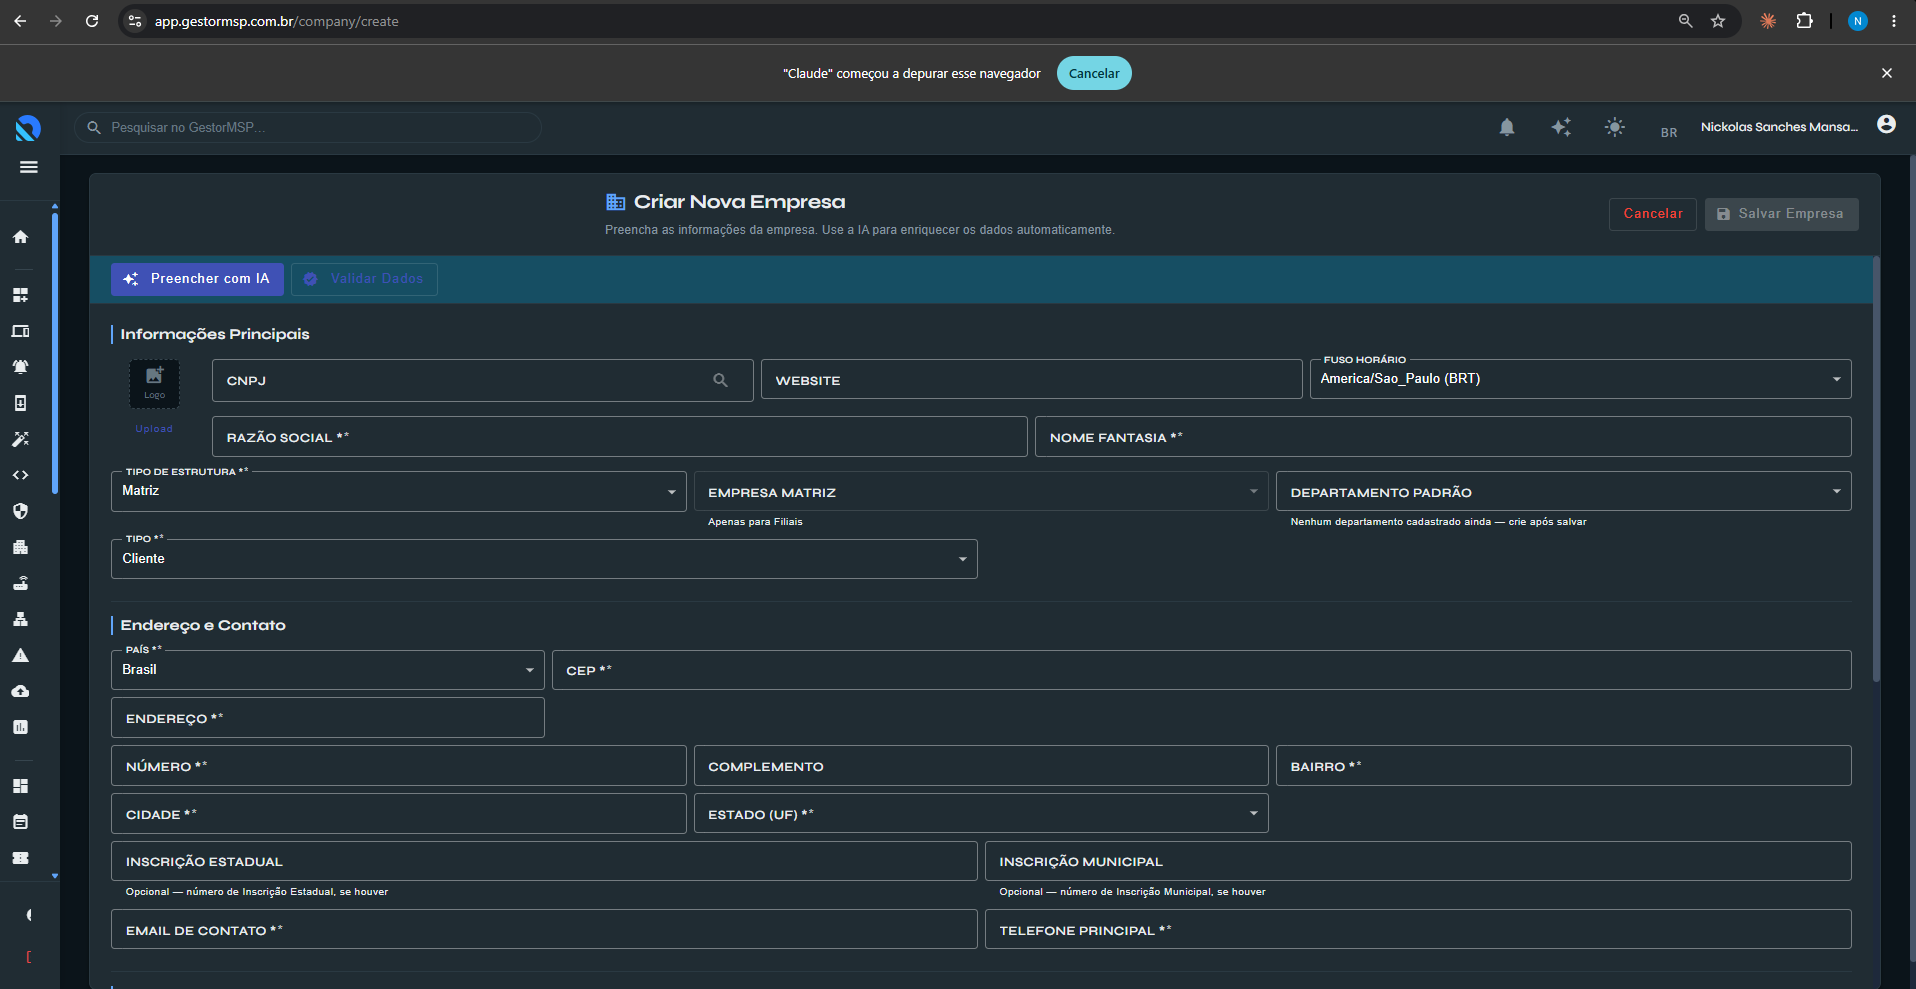The image size is (1916, 989).
Task: Click the Razão Social field
Action: pyautogui.click(x=619, y=437)
